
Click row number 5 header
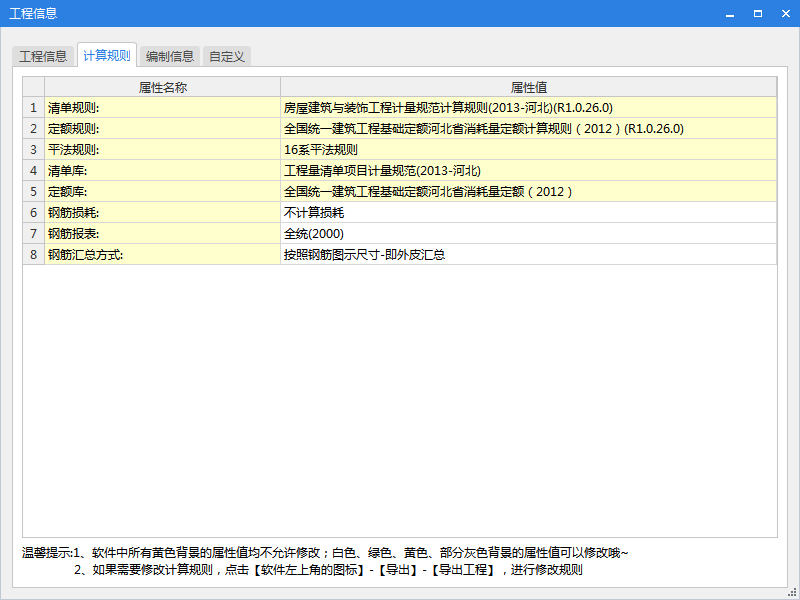click(x=34, y=191)
